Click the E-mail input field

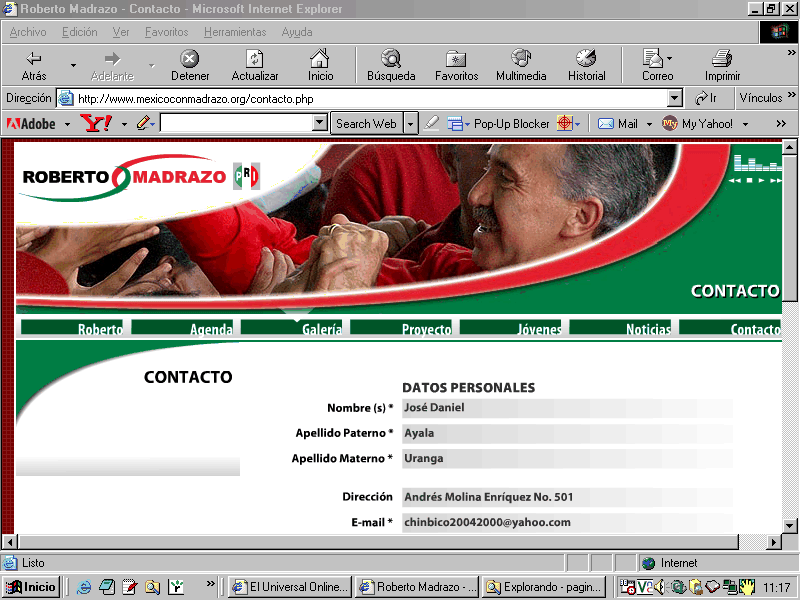566,522
